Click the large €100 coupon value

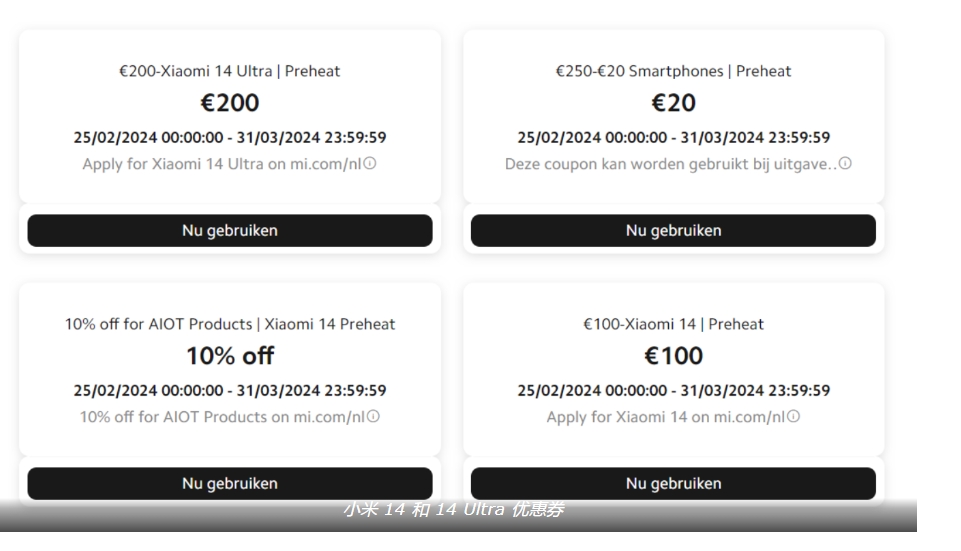[x=673, y=355]
